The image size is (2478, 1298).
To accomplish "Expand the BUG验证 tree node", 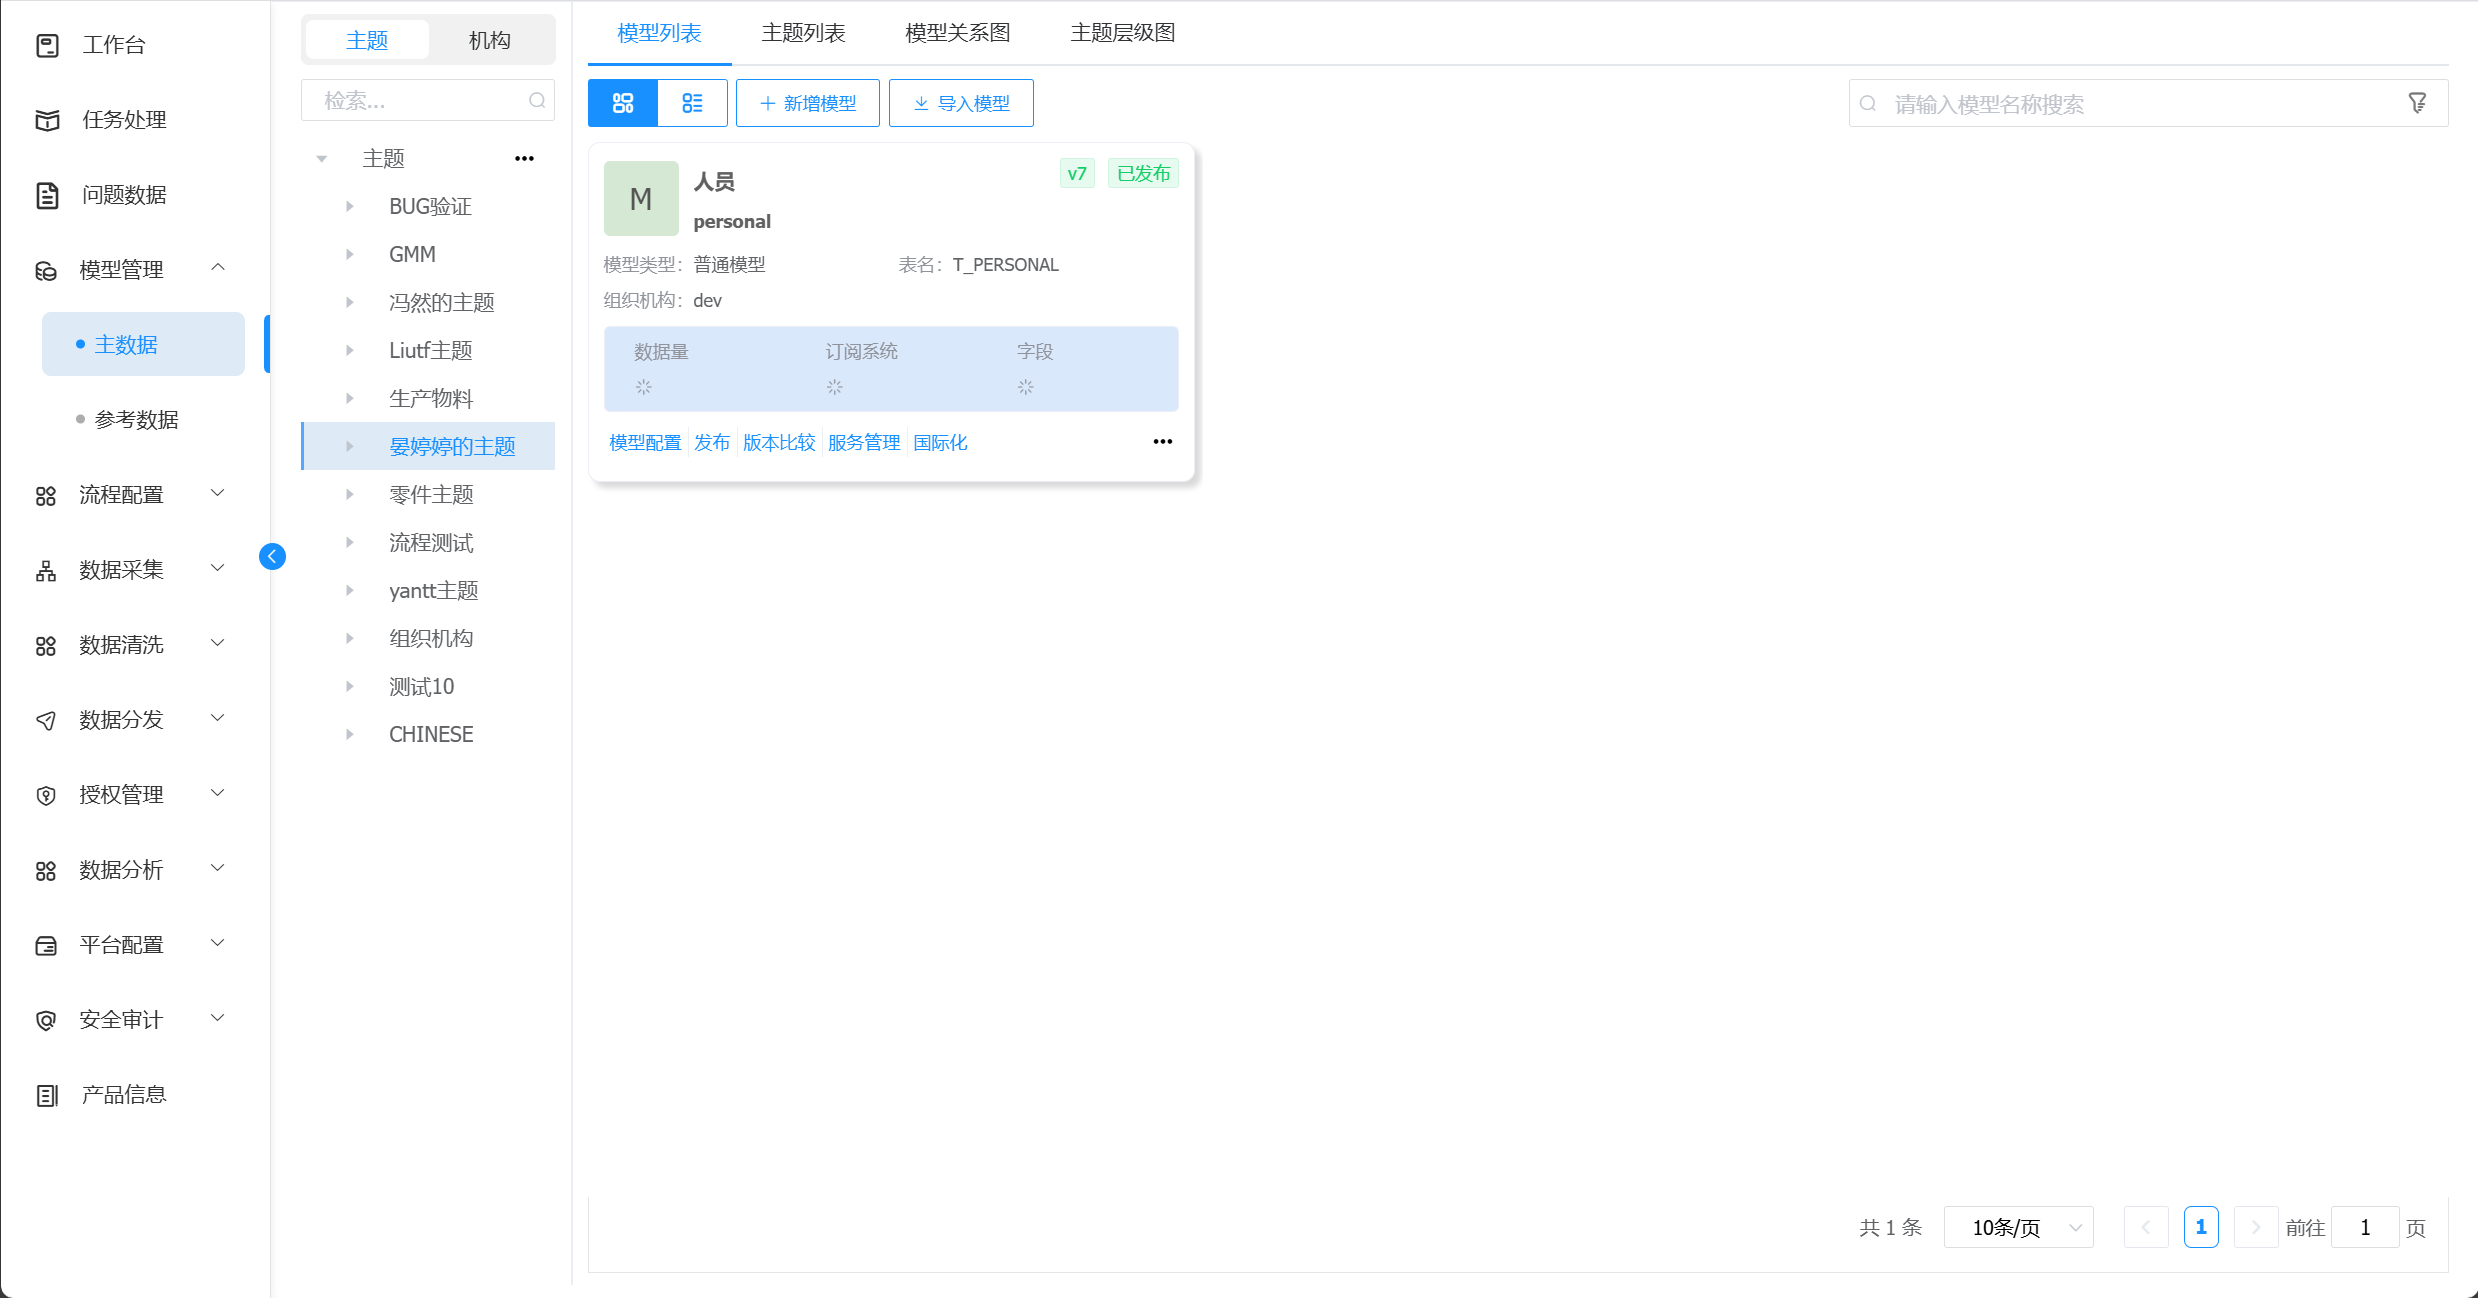I will [349, 207].
